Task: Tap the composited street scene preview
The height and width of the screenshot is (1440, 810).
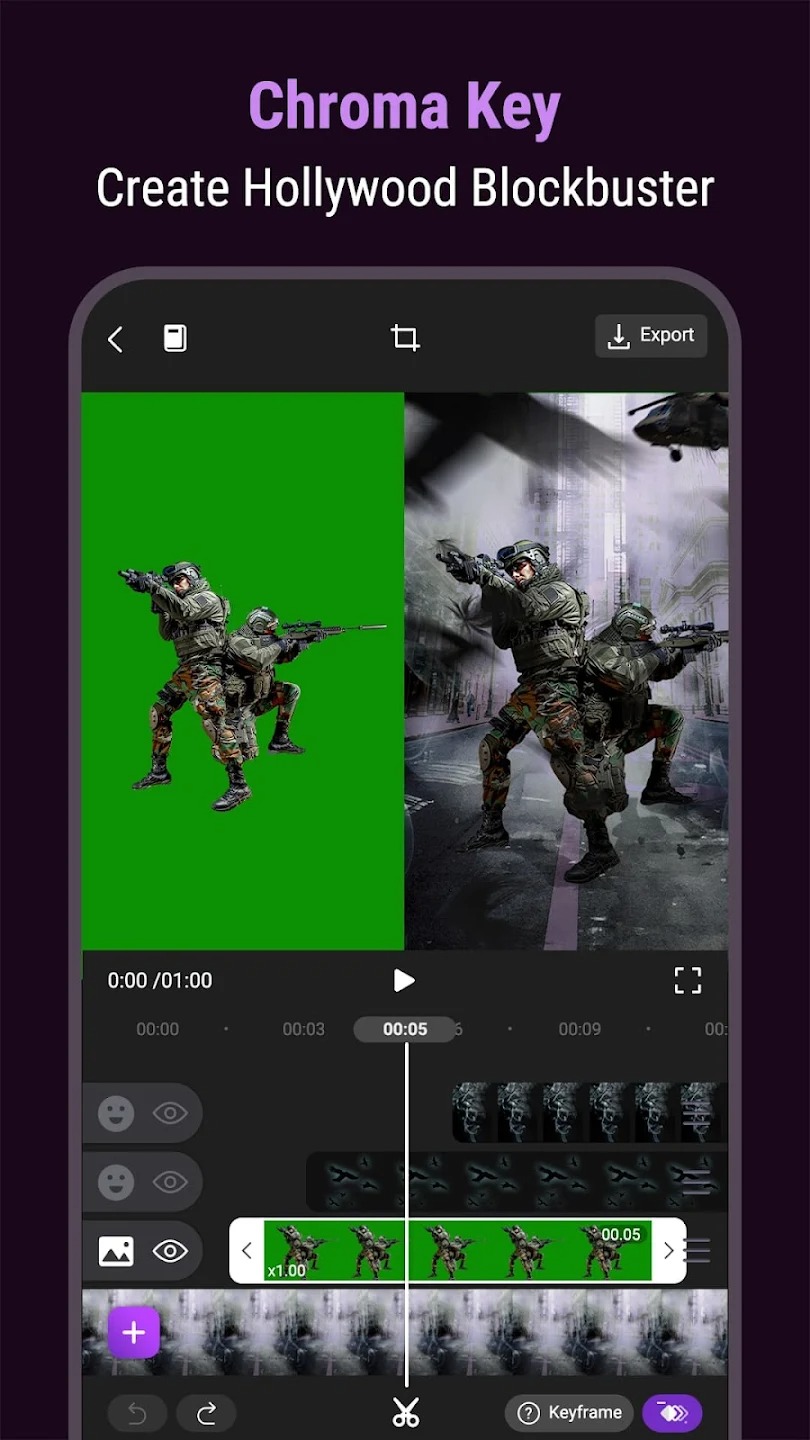Action: [566, 671]
